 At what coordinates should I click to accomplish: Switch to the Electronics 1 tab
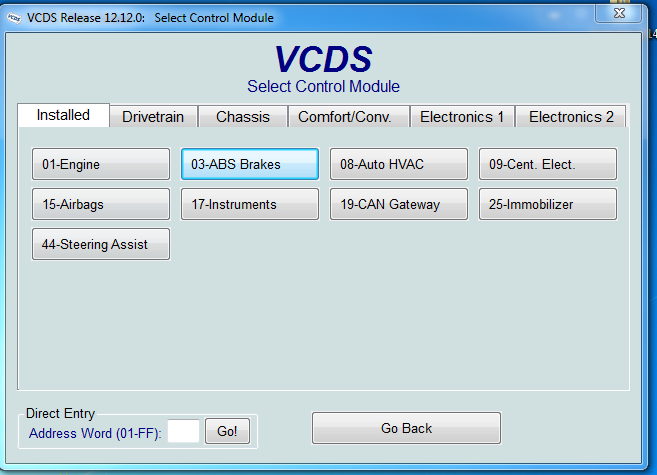tap(462, 117)
